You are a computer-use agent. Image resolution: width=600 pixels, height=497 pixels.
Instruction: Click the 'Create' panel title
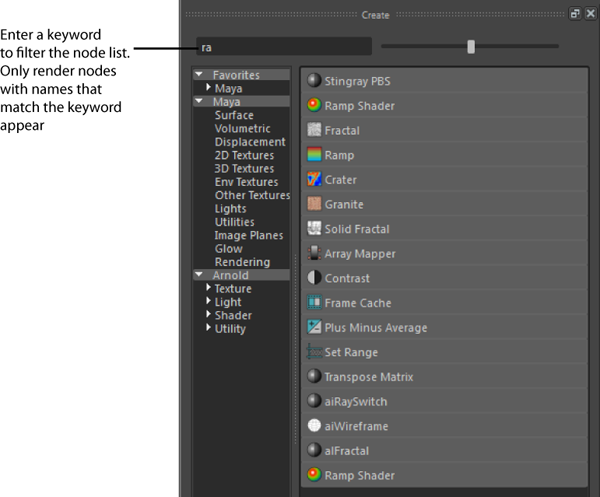tap(375, 15)
